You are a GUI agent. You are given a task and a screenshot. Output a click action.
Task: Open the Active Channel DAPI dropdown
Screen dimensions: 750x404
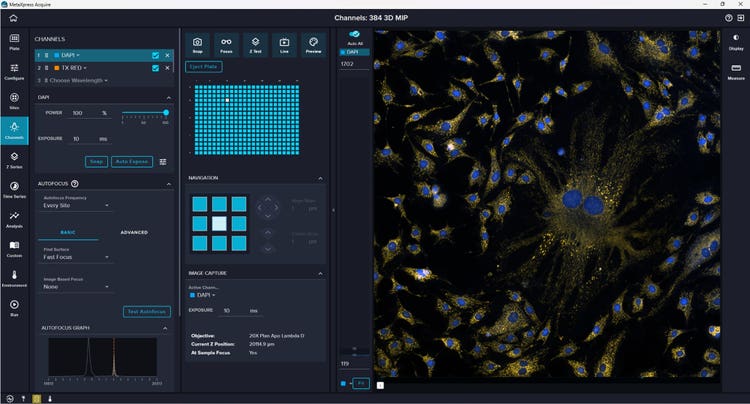coord(203,295)
